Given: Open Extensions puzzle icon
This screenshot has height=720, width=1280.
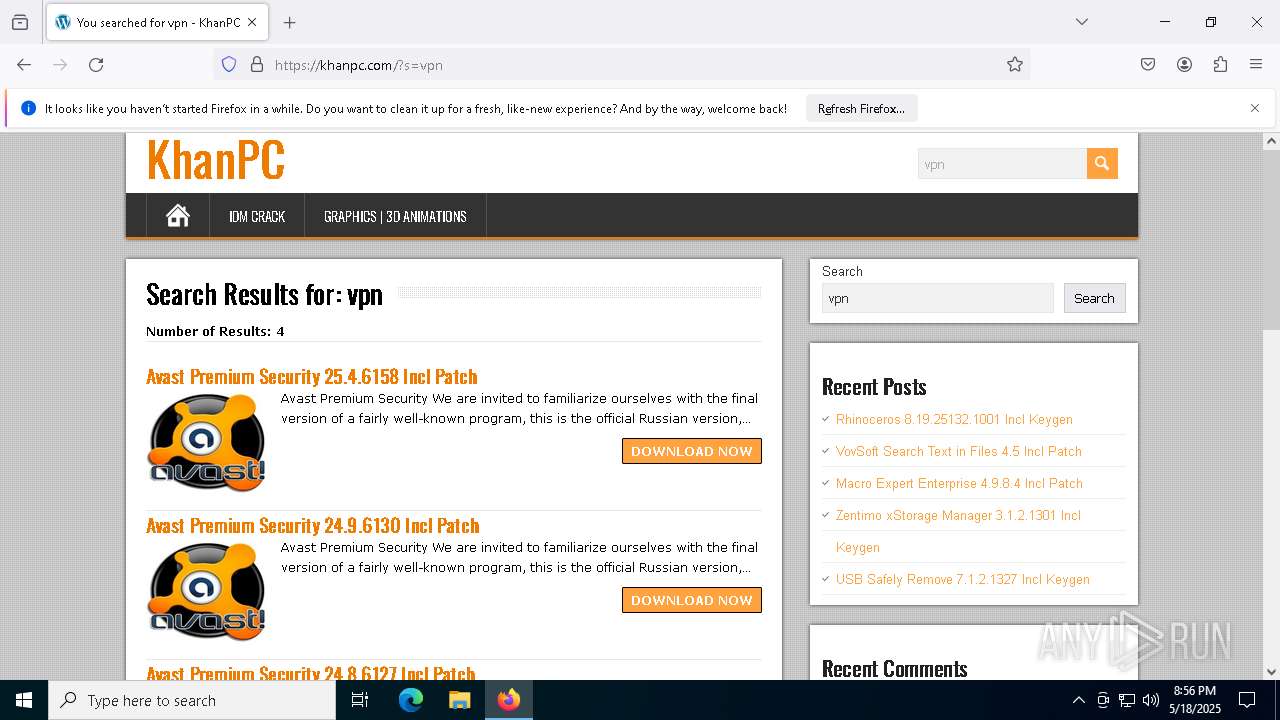Looking at the screenshot, I should [x=1220, y=65].
